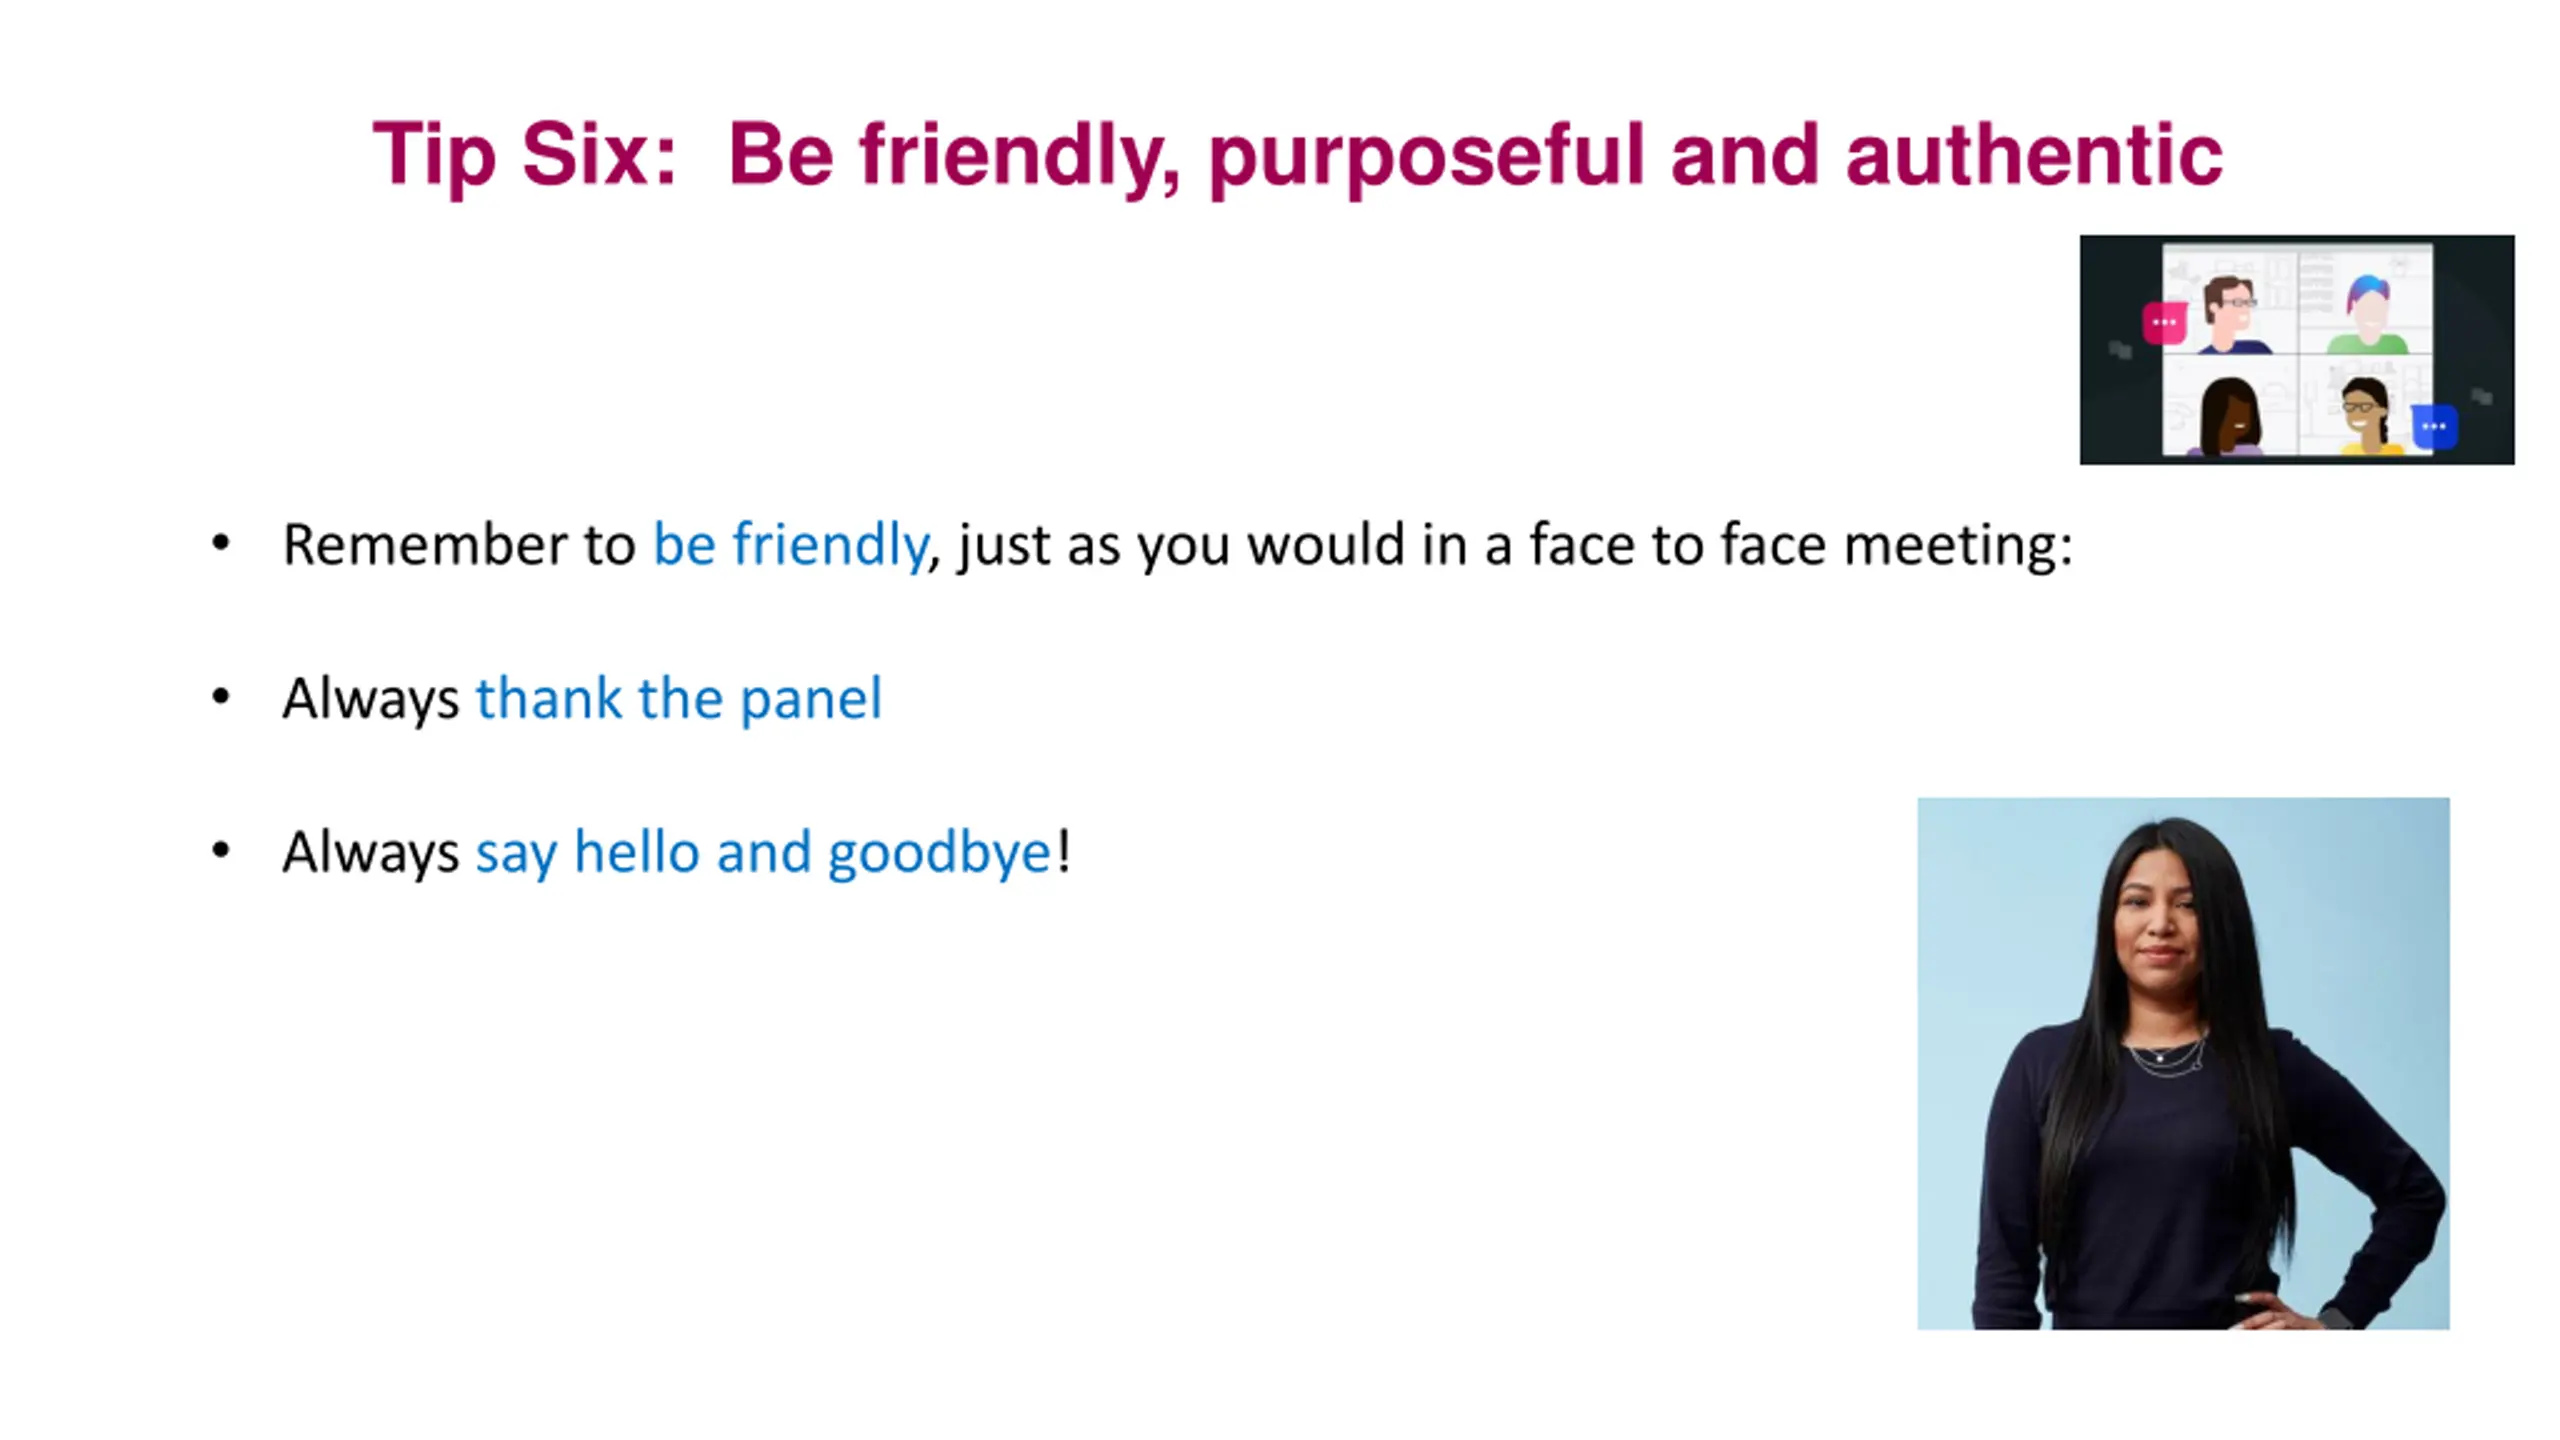Click small grey icon left of video grid
The image size is (2560, 1440).
click(x=2120, y=349)
